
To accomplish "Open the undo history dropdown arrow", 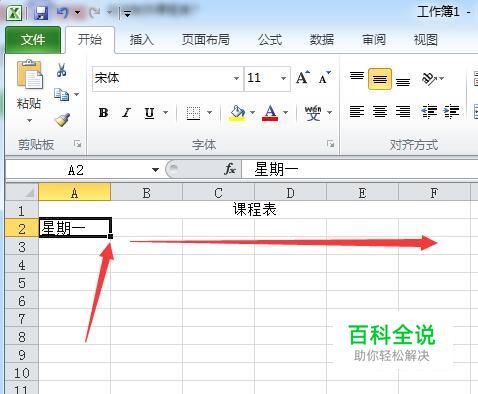I will [x=77, y=13].
